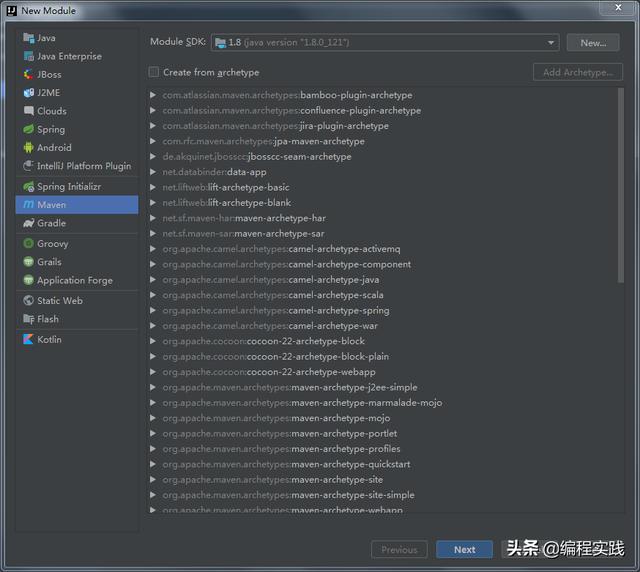Viewport: 640px width, 572px height.
Task: Select Gradle module type
Action: point(77,223)
